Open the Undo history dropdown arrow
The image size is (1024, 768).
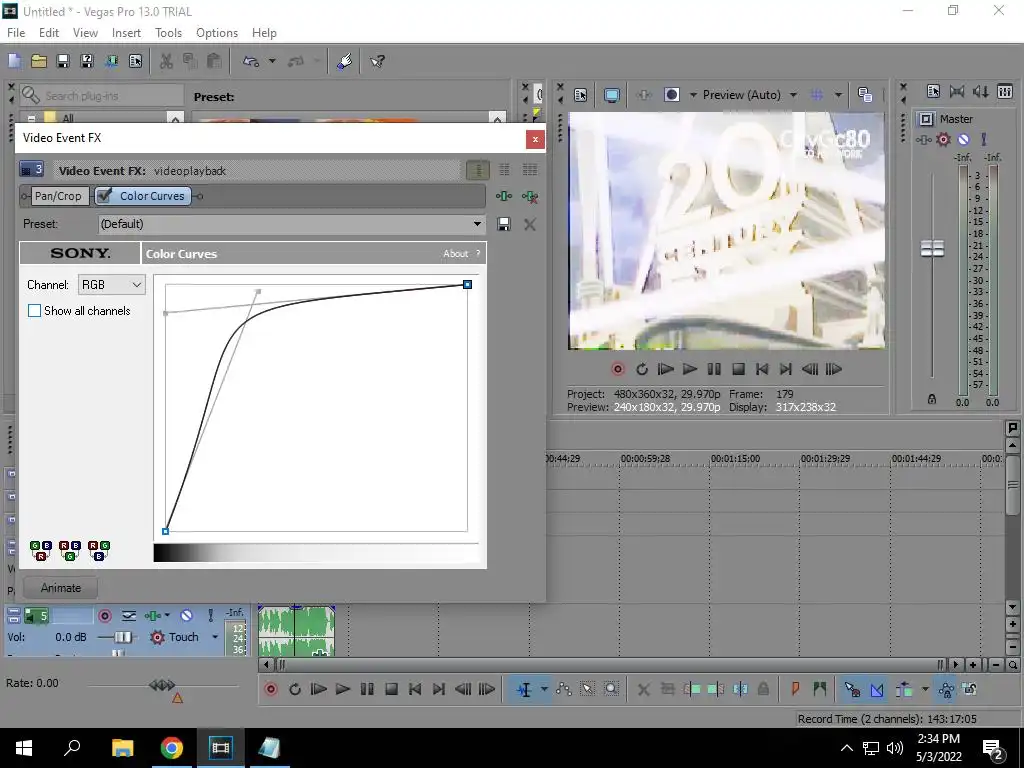pos(272,61)
